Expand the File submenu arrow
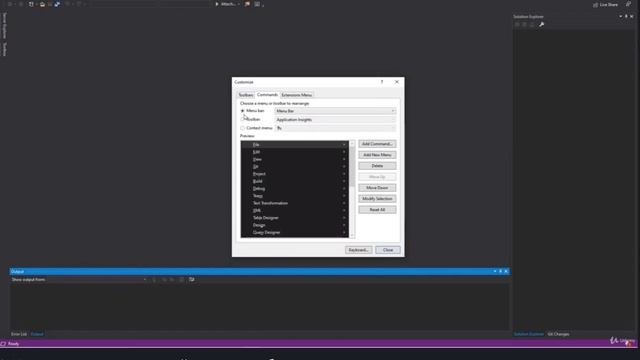 (344, 144)
